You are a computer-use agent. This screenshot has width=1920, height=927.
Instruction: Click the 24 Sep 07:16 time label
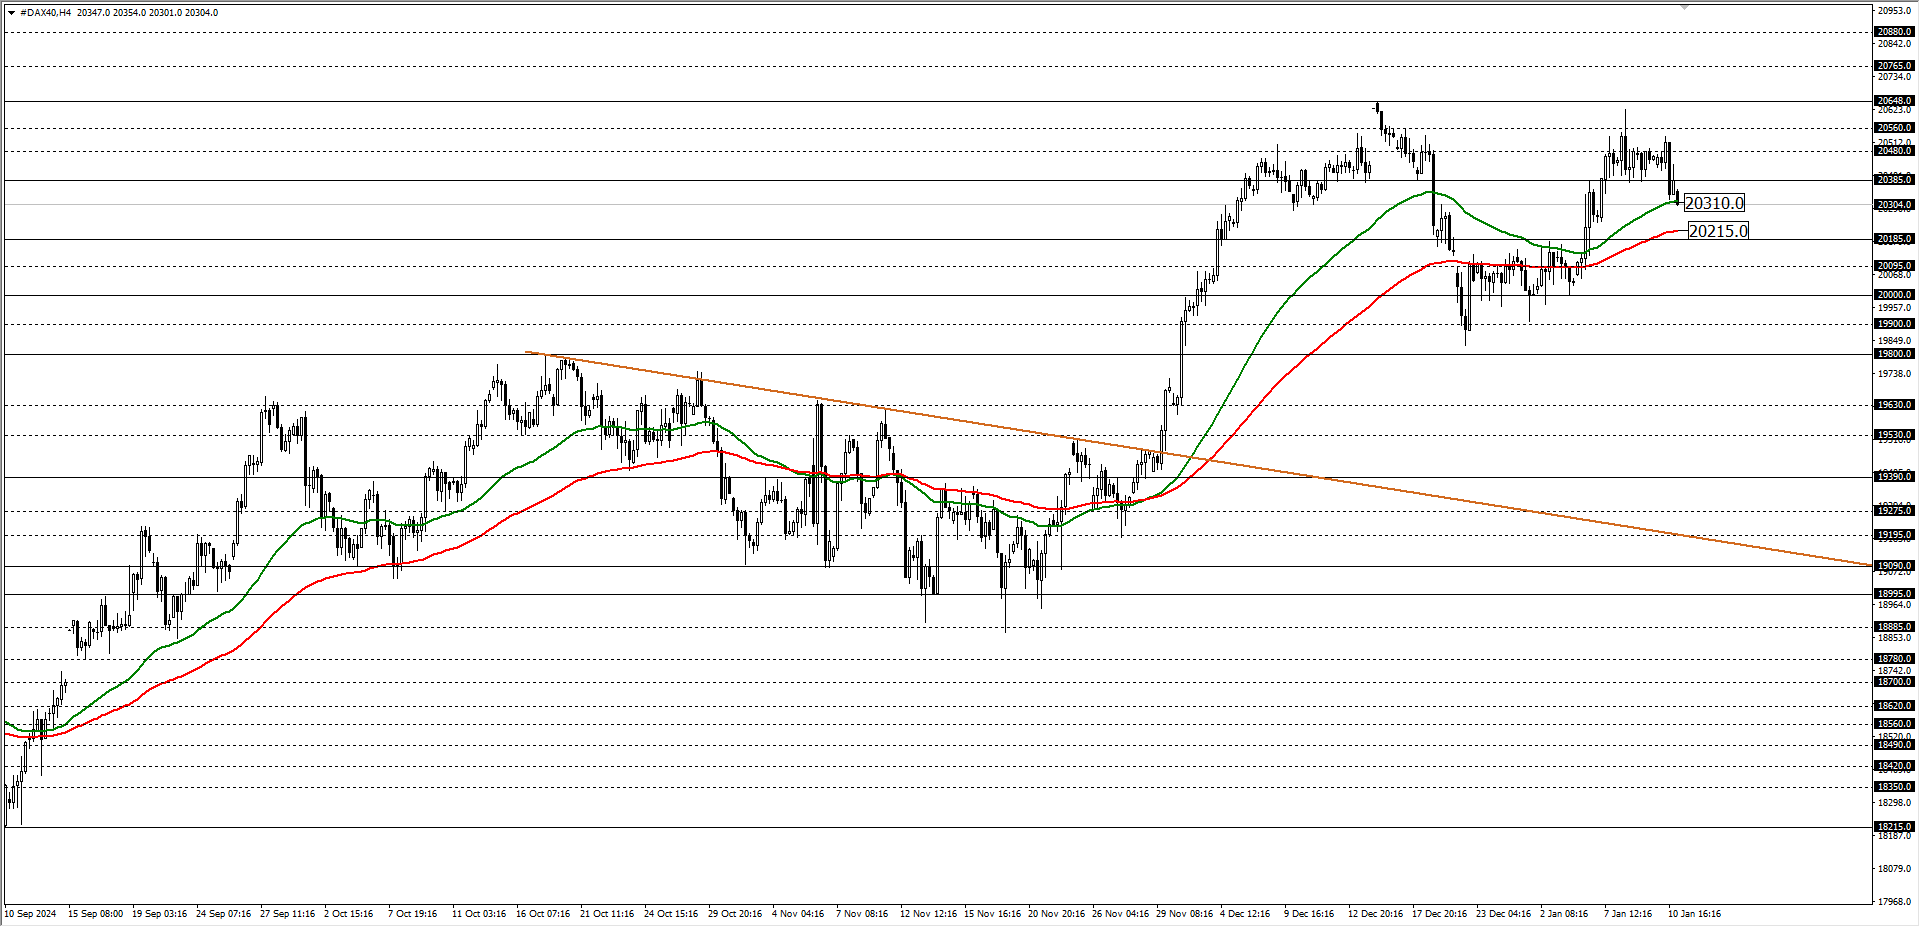pos(224,914)
